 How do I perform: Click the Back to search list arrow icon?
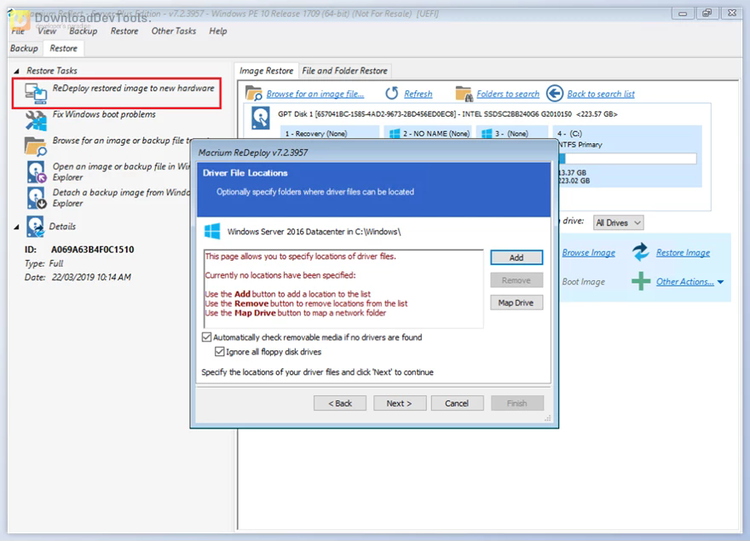pyautogui.click(x=554, y=93)
